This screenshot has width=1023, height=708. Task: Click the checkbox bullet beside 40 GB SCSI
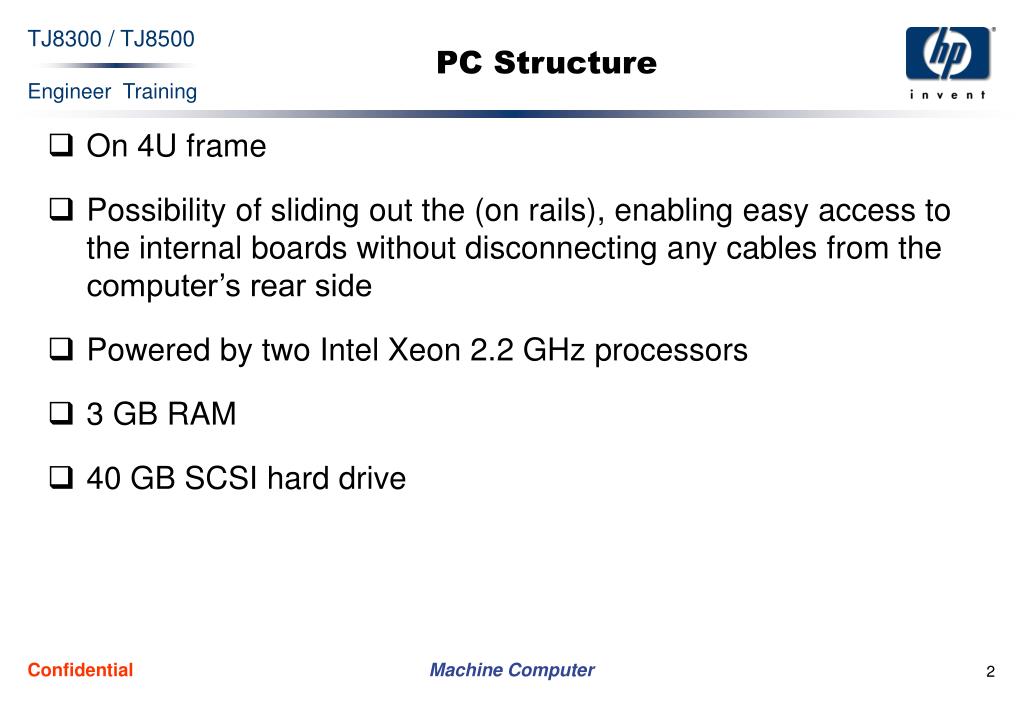point(61,477)
